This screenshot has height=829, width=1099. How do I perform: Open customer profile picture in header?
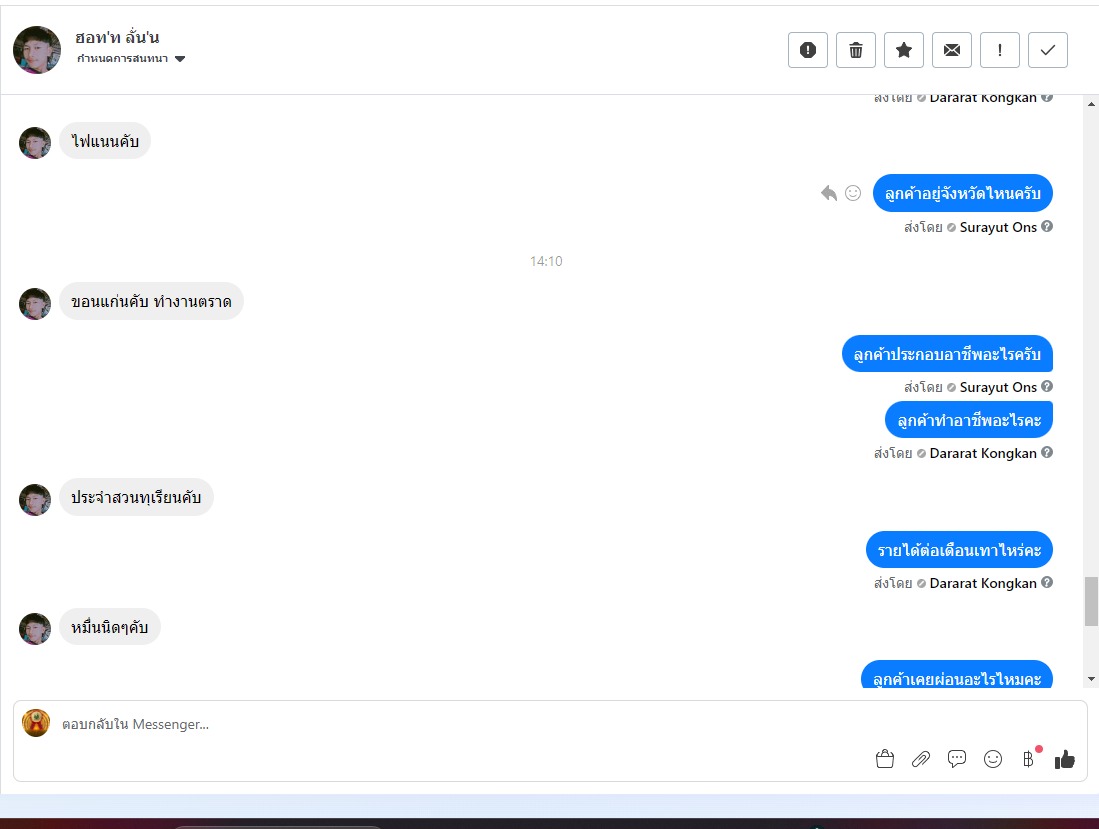pyautogui.click(x=37, y=50)
